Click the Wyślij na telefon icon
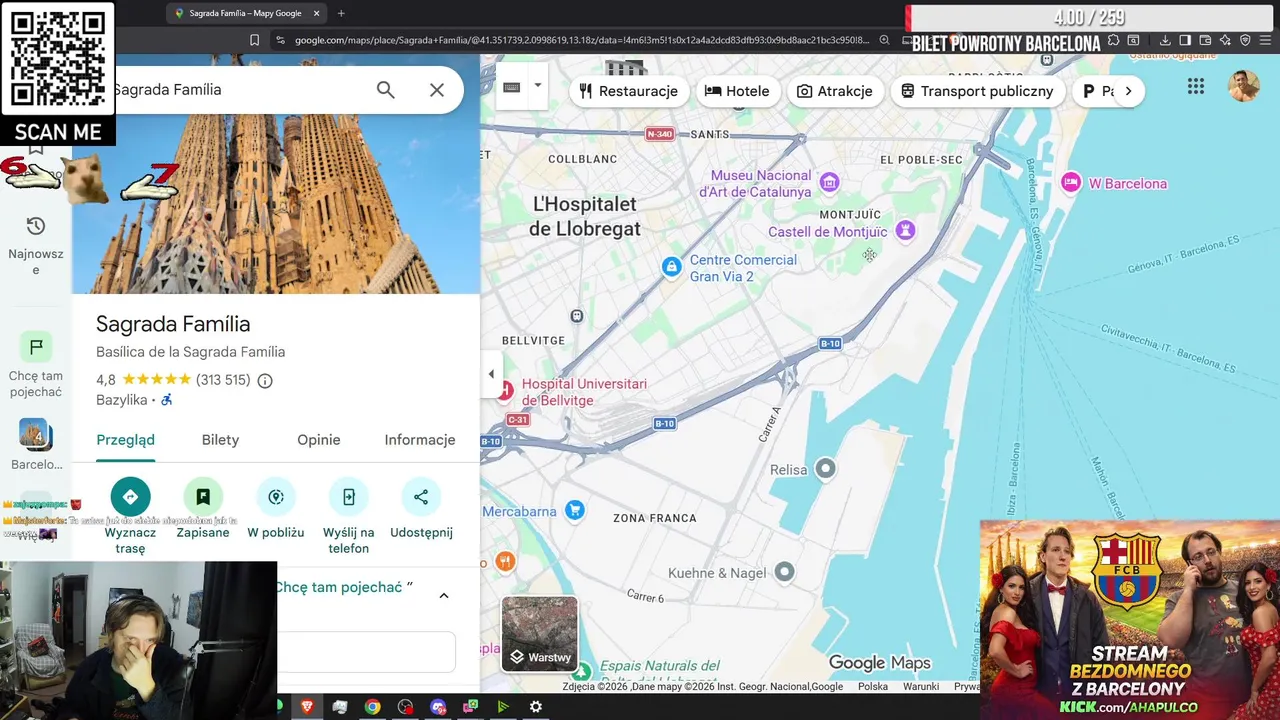 pyautogui.click(x=348, y=497)
